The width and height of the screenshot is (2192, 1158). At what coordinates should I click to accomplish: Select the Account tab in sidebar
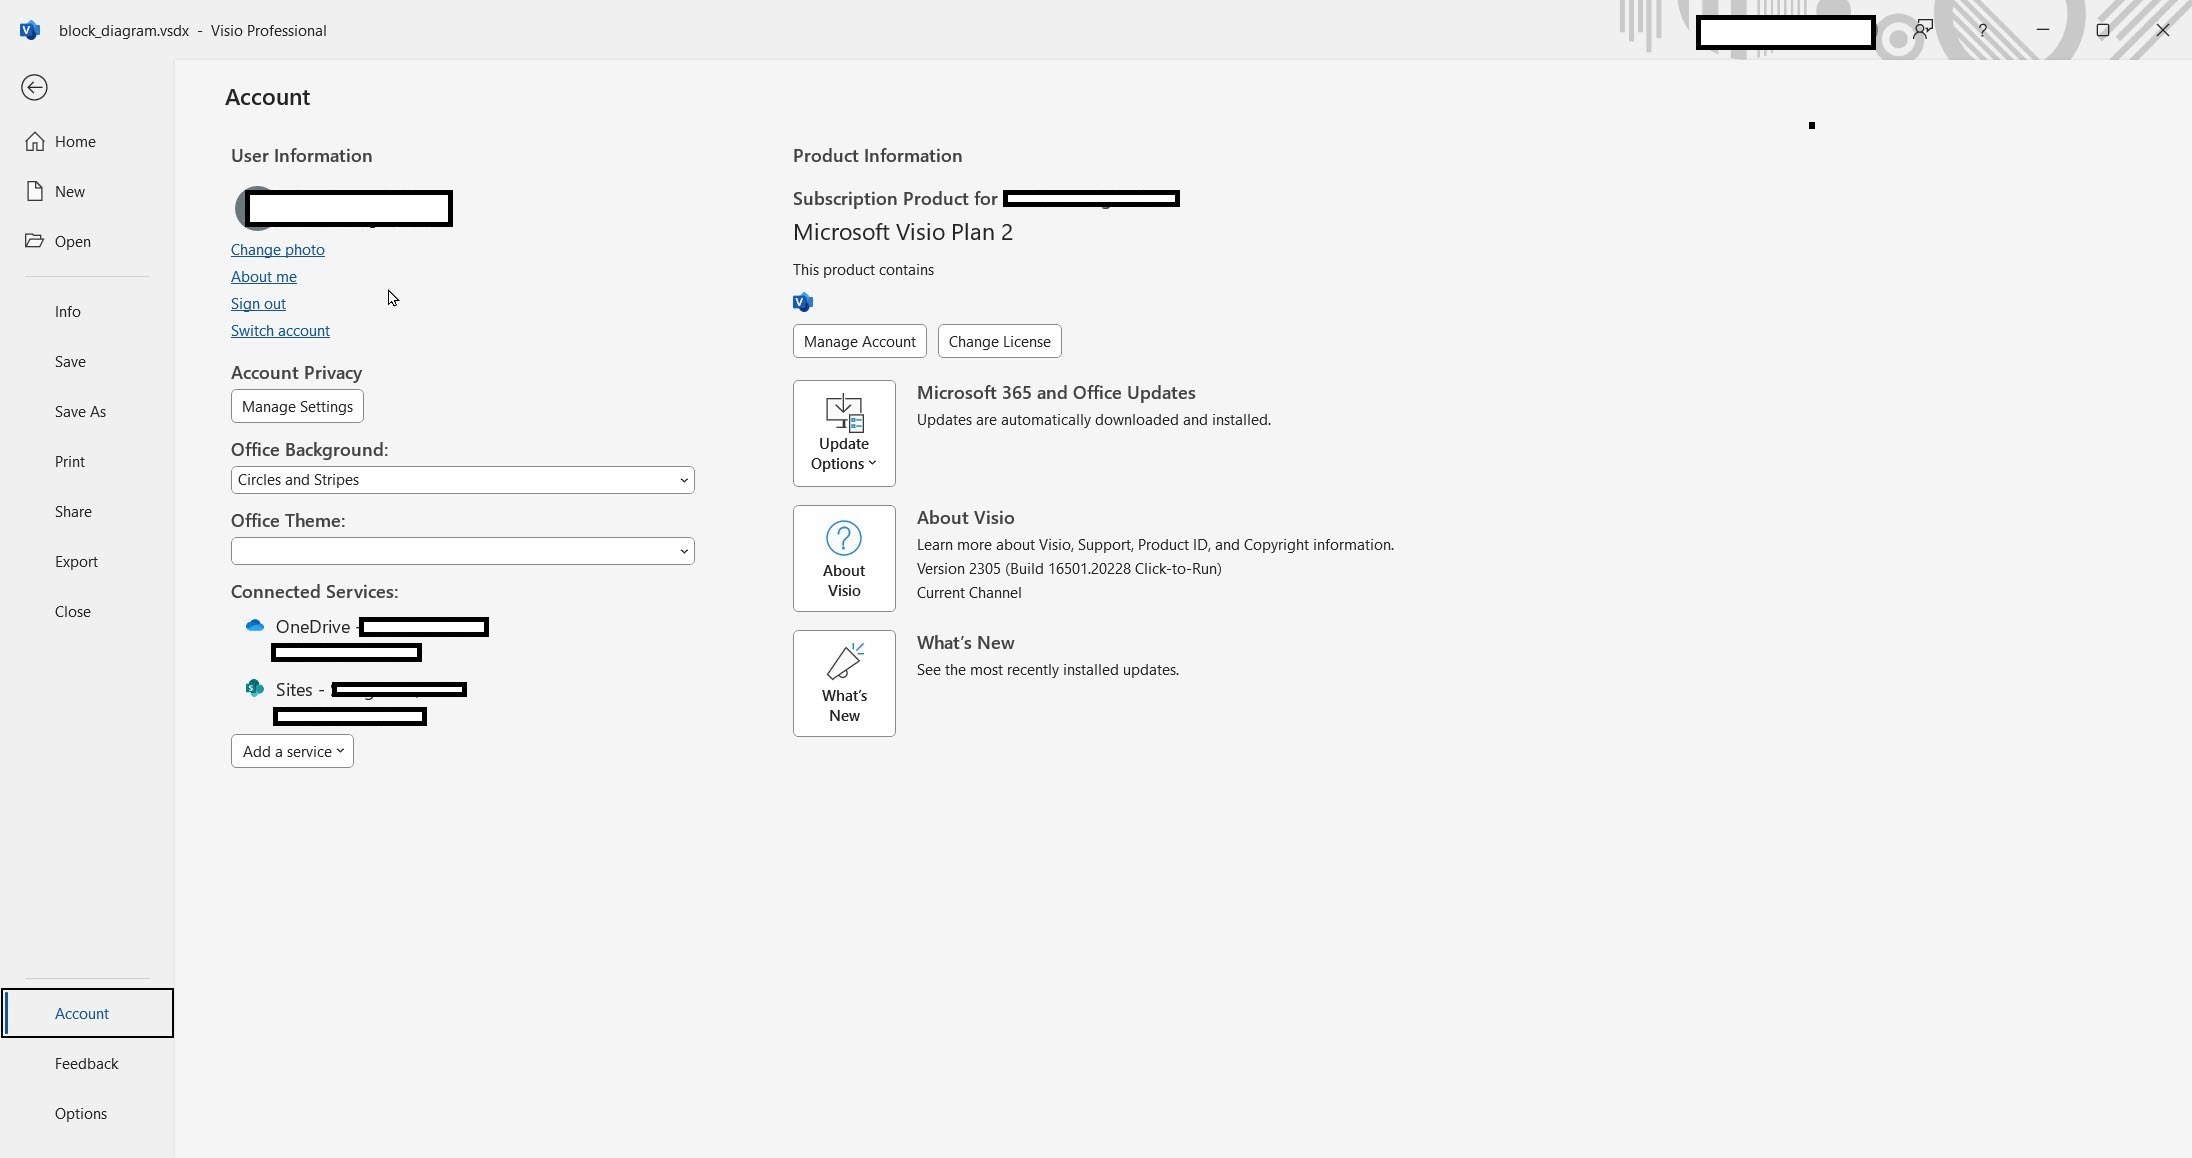[87, 1013]
